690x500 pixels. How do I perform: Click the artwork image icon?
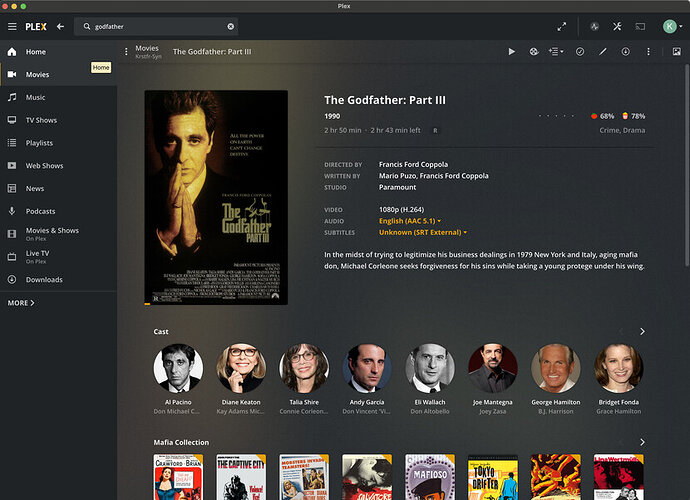coord(677,51)
